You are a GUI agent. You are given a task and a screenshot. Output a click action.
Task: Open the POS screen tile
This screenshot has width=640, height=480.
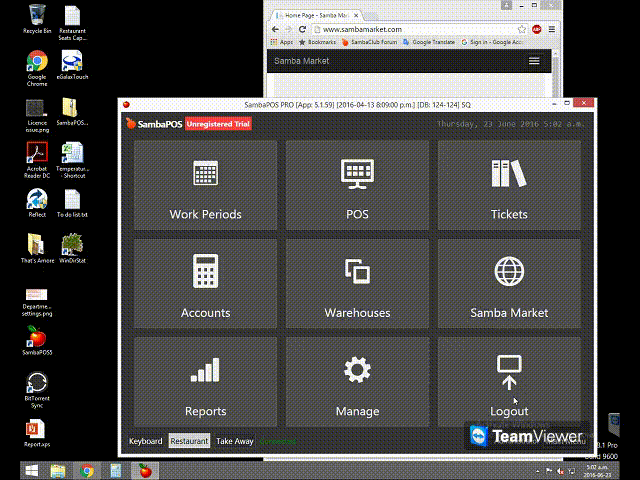357,185
